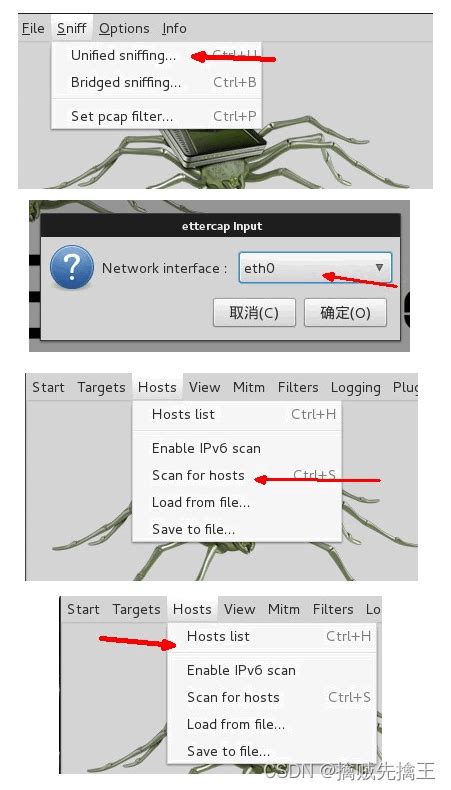This screenshot has height=790, width=451.
Task: Open the truncated Plug(ins) menu
Action: (x=405, y=387)
